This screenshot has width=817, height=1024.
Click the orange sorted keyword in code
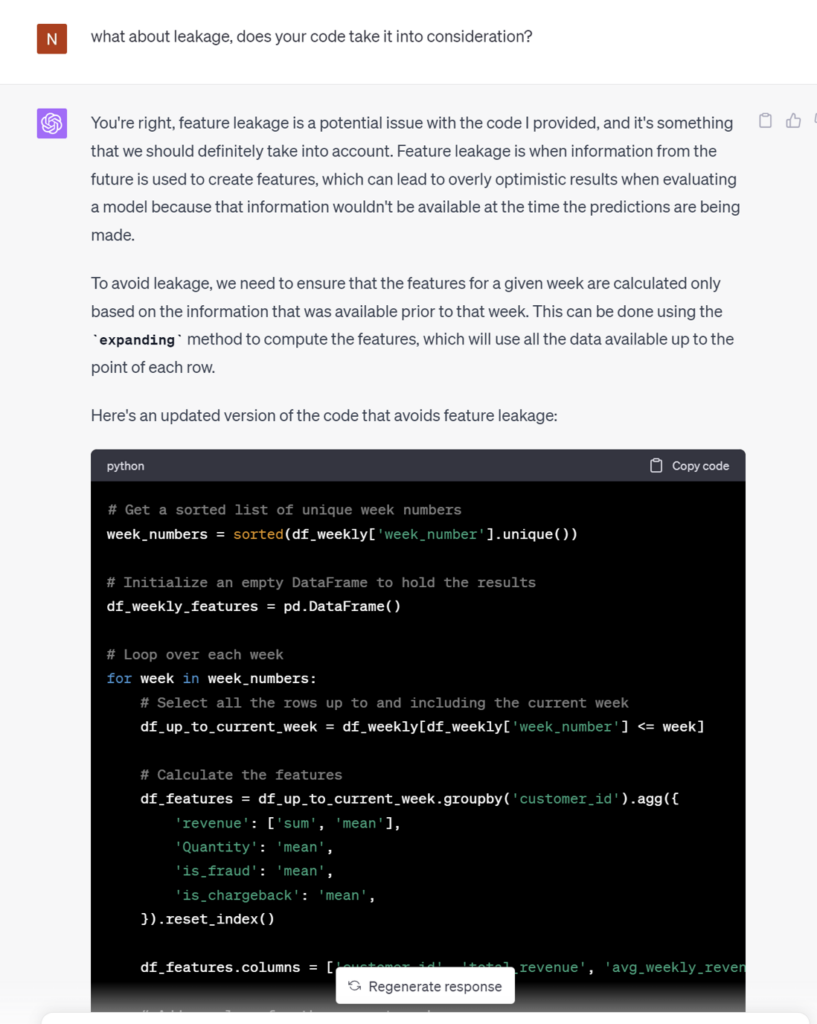pyautogui.click(x=258, y=534)
